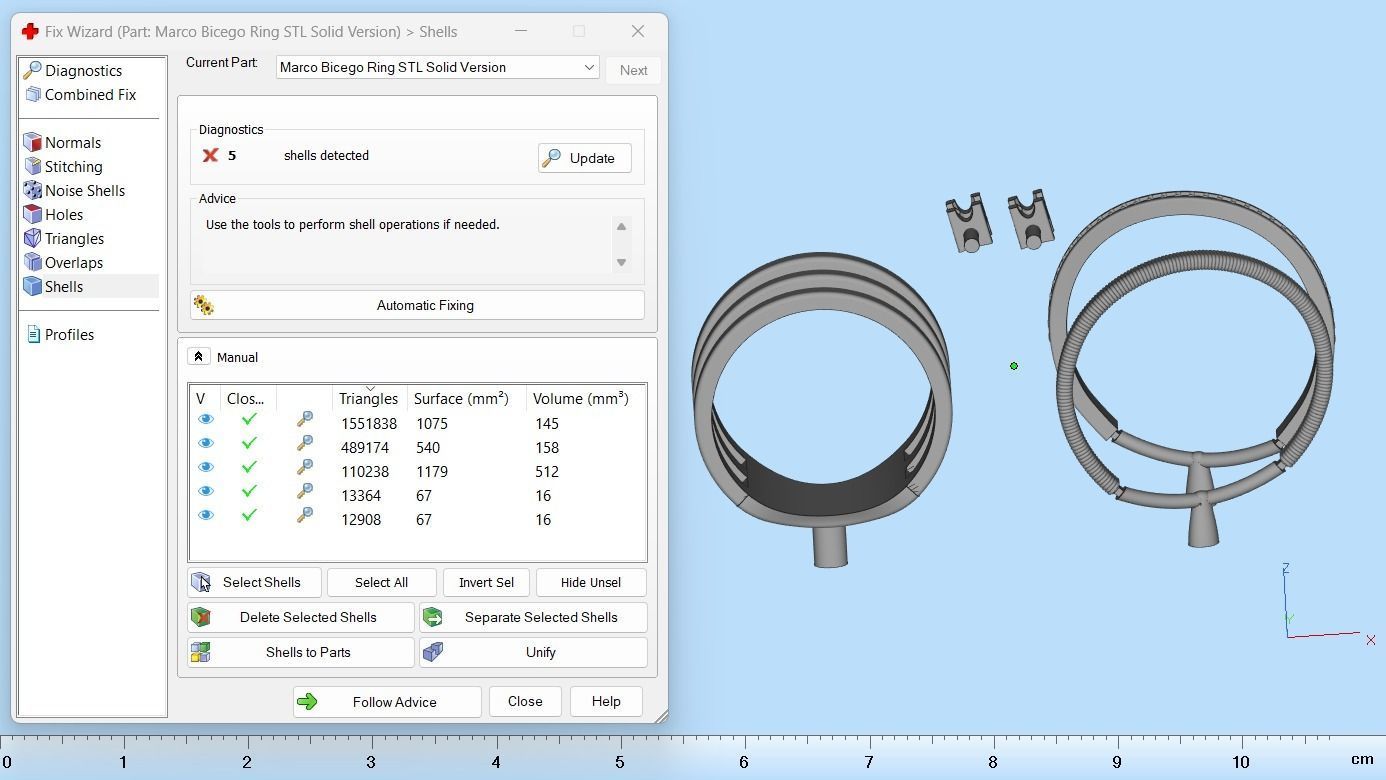
Task: Click the Triangles icon in sidebar
Action: [x=32, y=238]
